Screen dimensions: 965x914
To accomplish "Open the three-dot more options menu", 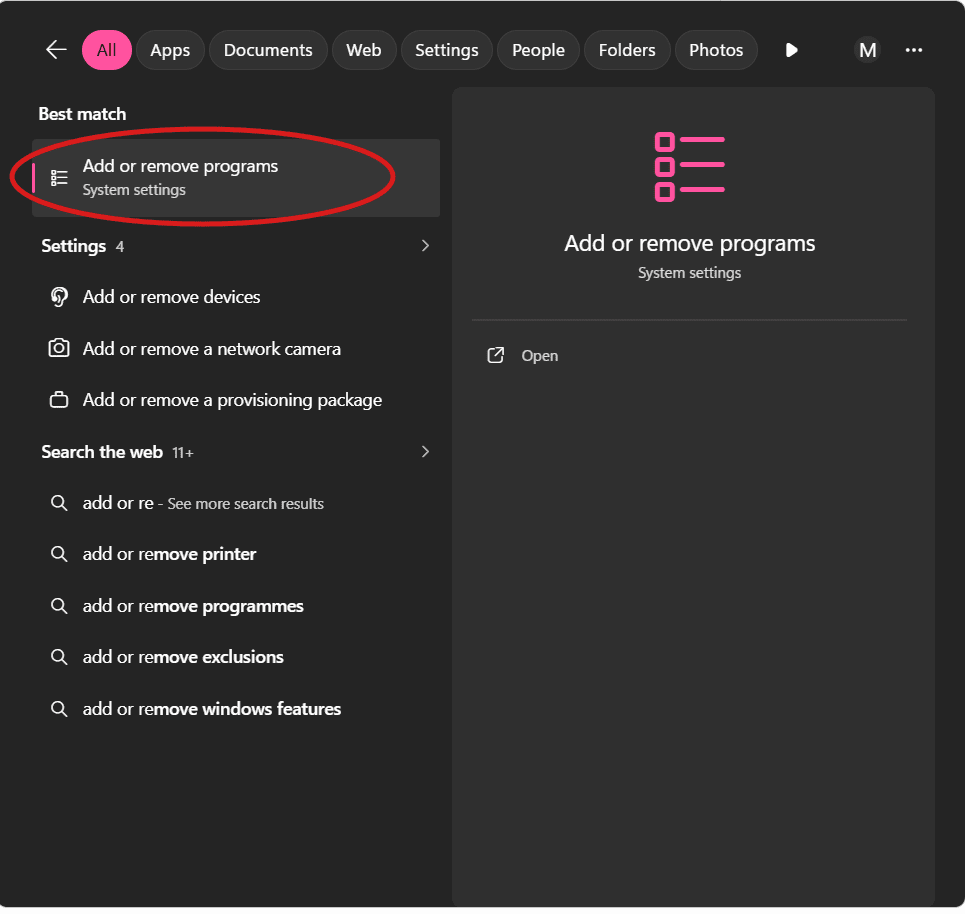I will (x=913, y=50).
